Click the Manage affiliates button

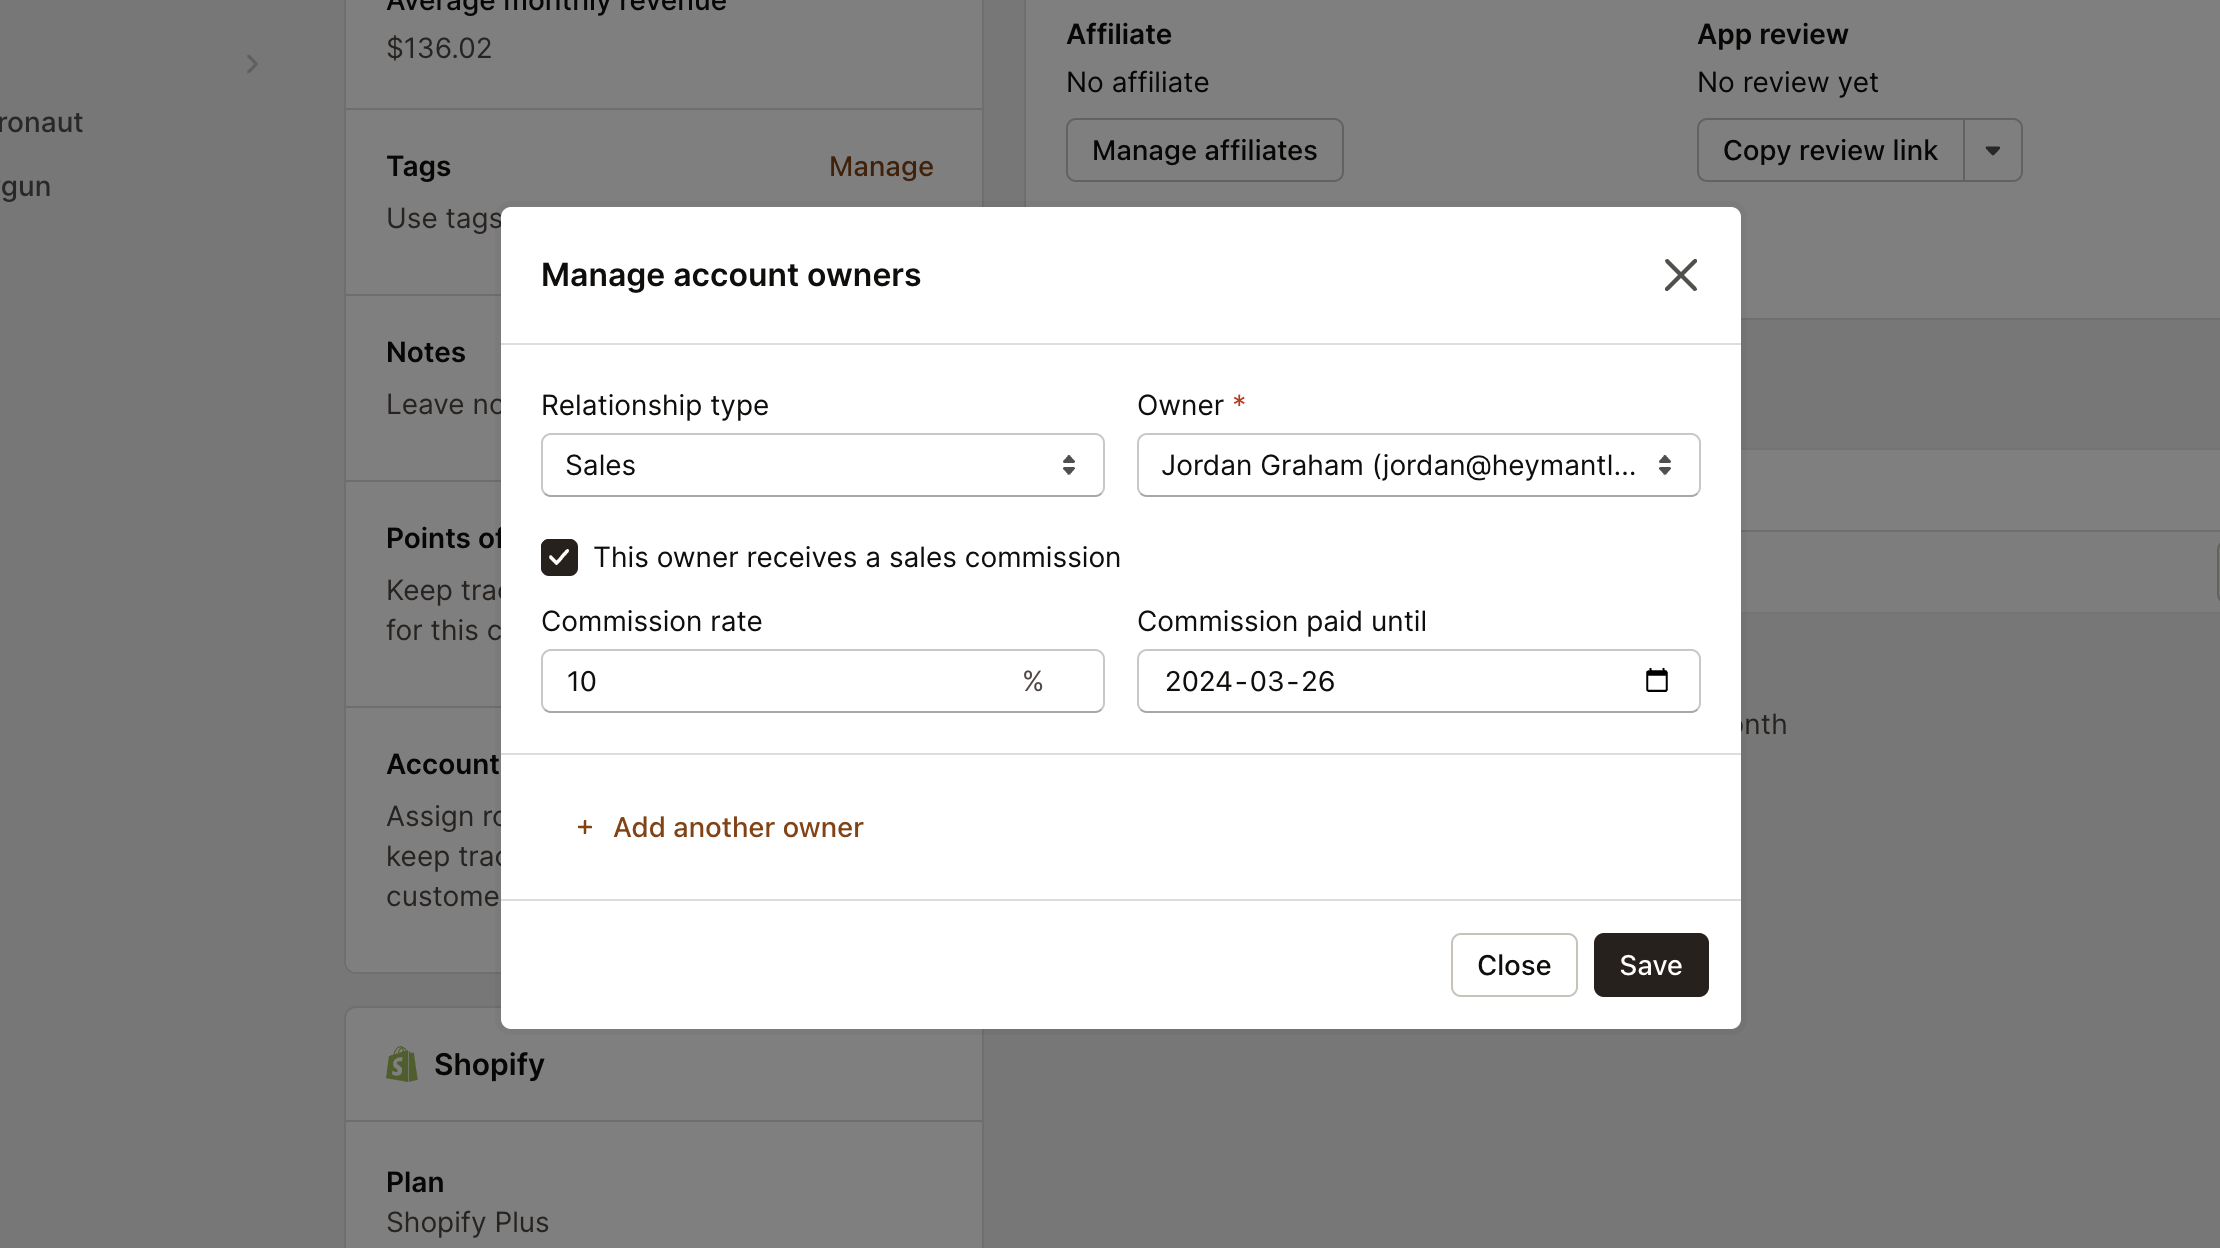coord(1204,150)
